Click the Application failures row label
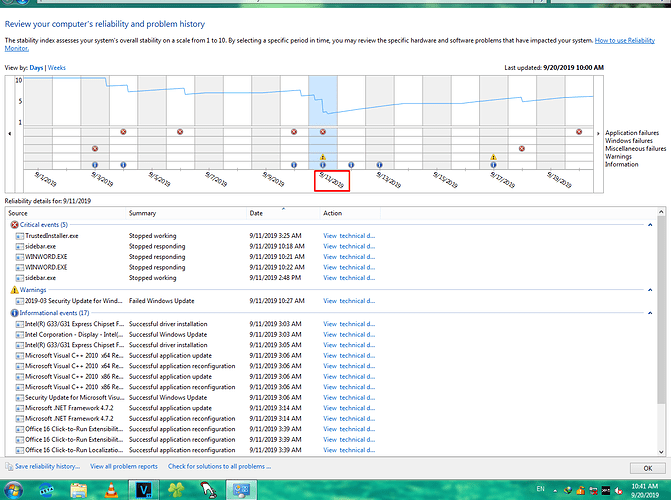This screenshot has height=500, width=671. [x=632, y=133]
